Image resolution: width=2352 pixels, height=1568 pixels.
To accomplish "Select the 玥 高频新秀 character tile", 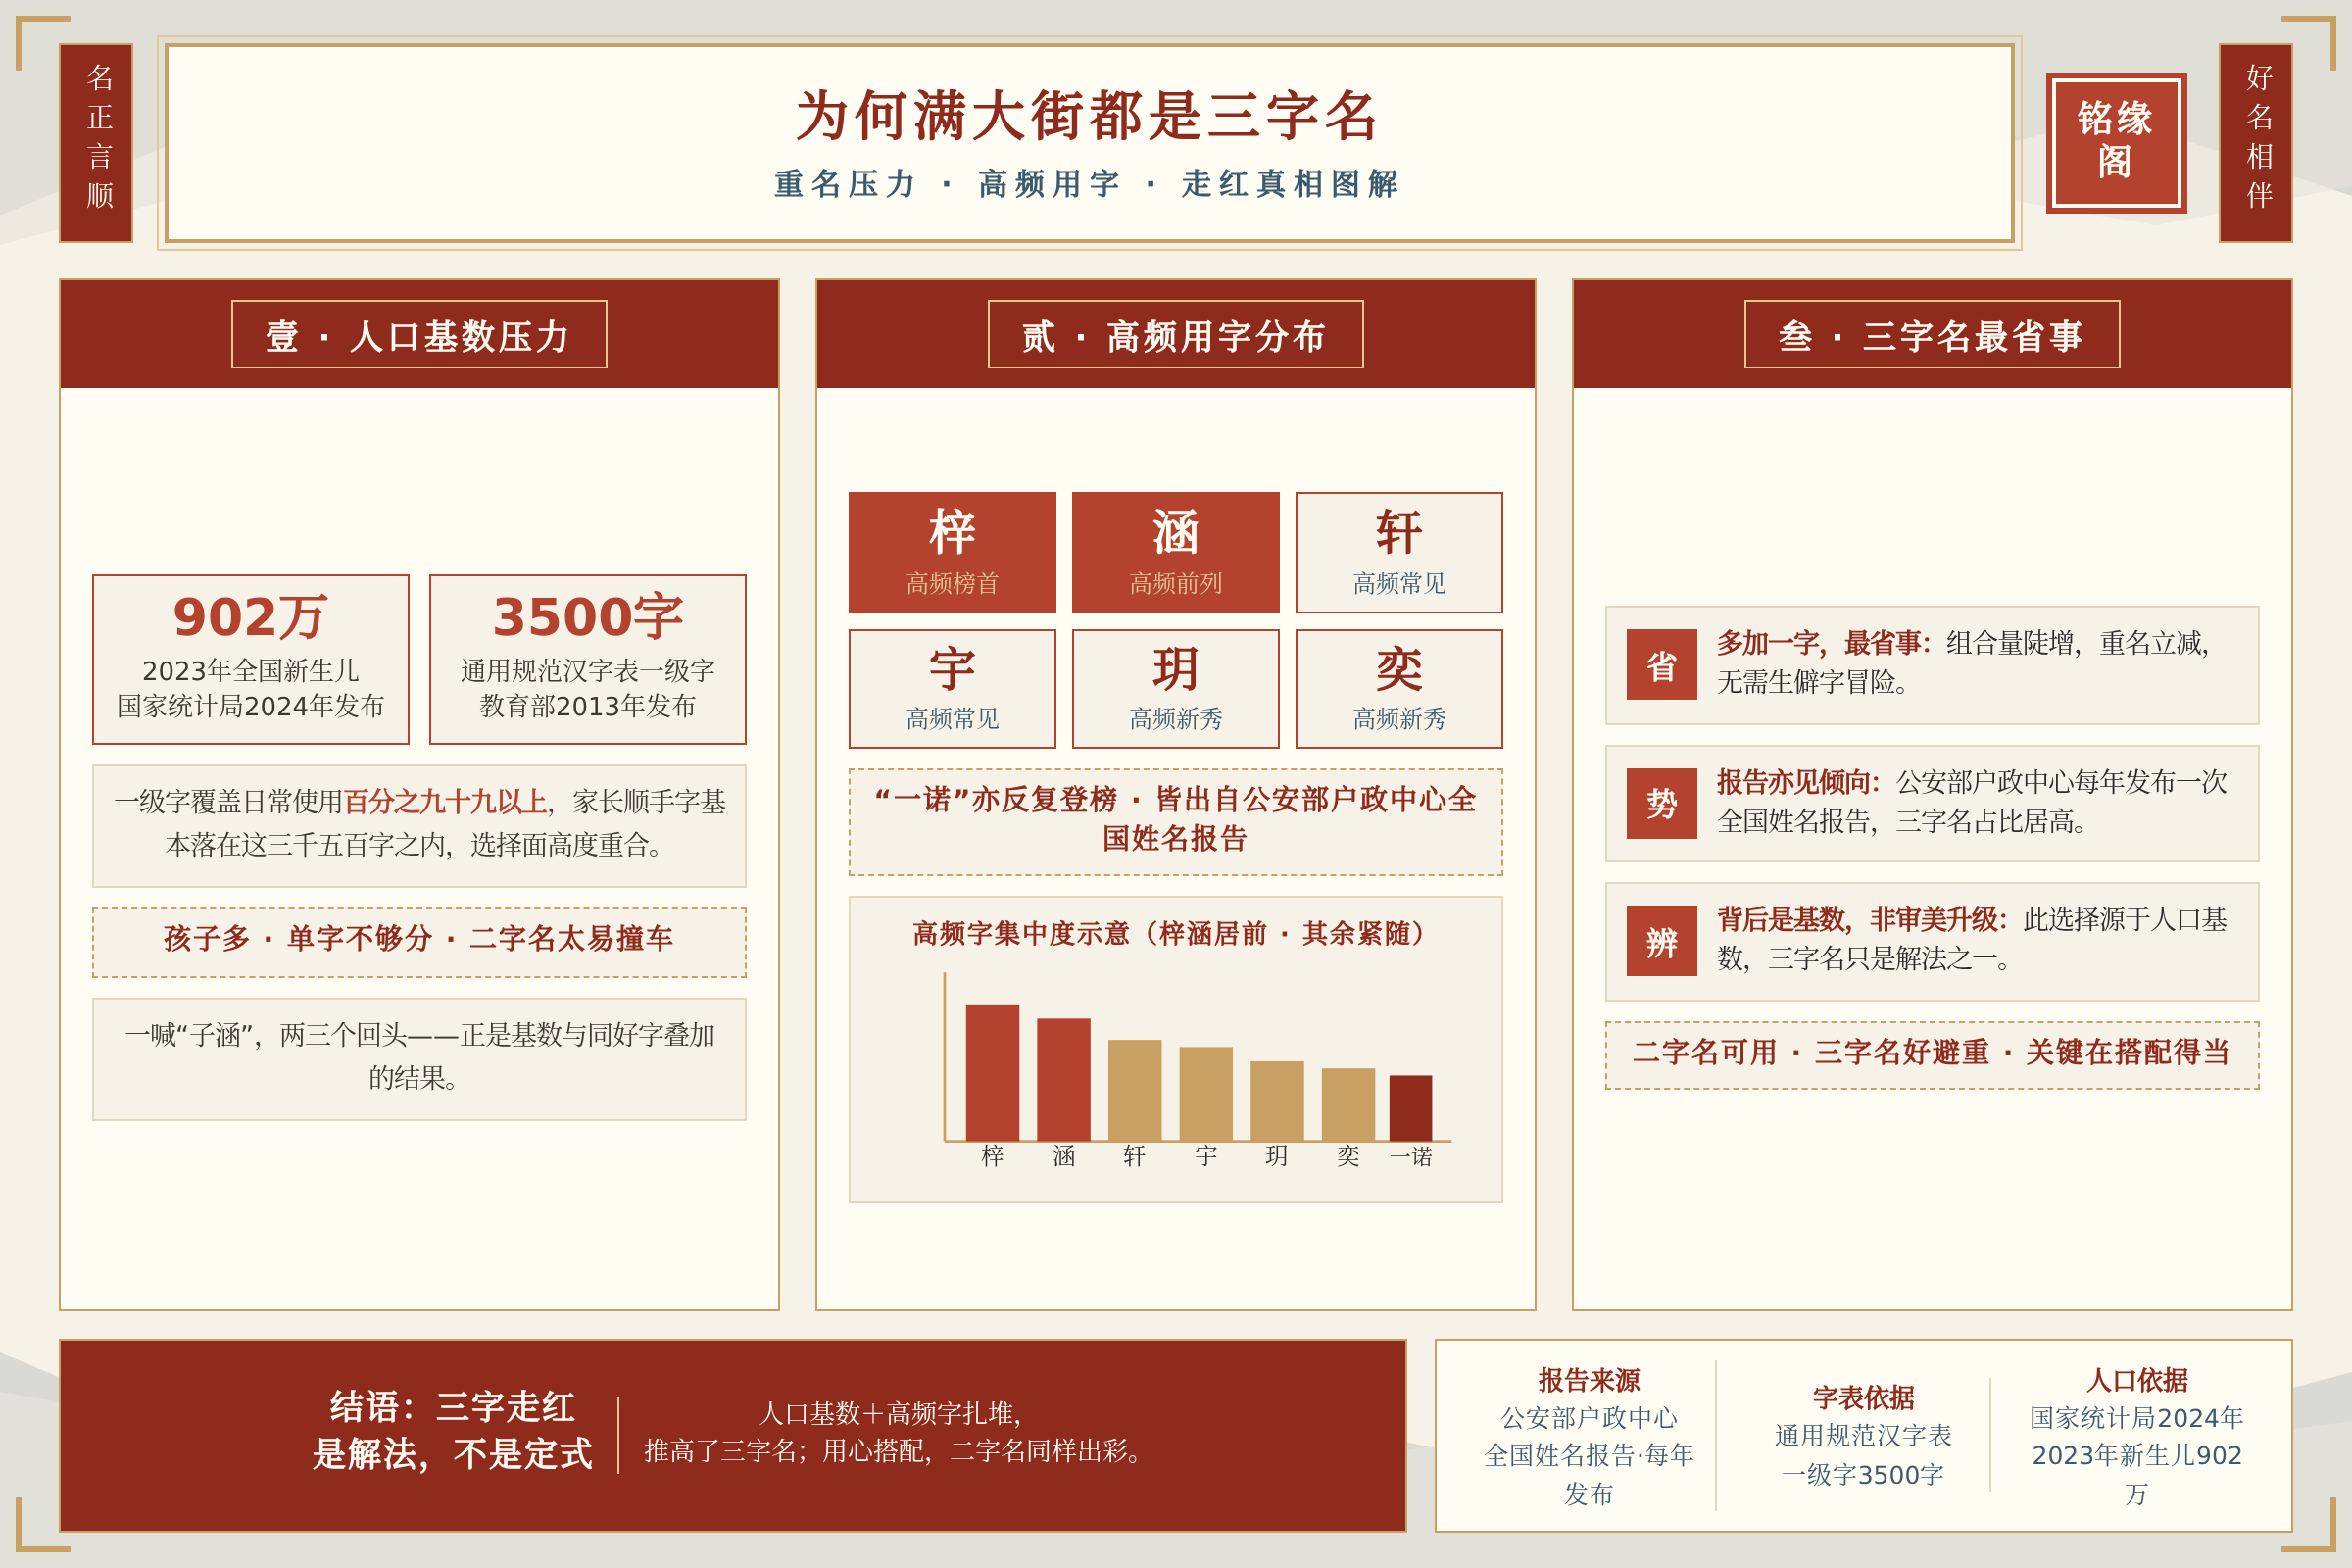I will (x=1176, y=689).
